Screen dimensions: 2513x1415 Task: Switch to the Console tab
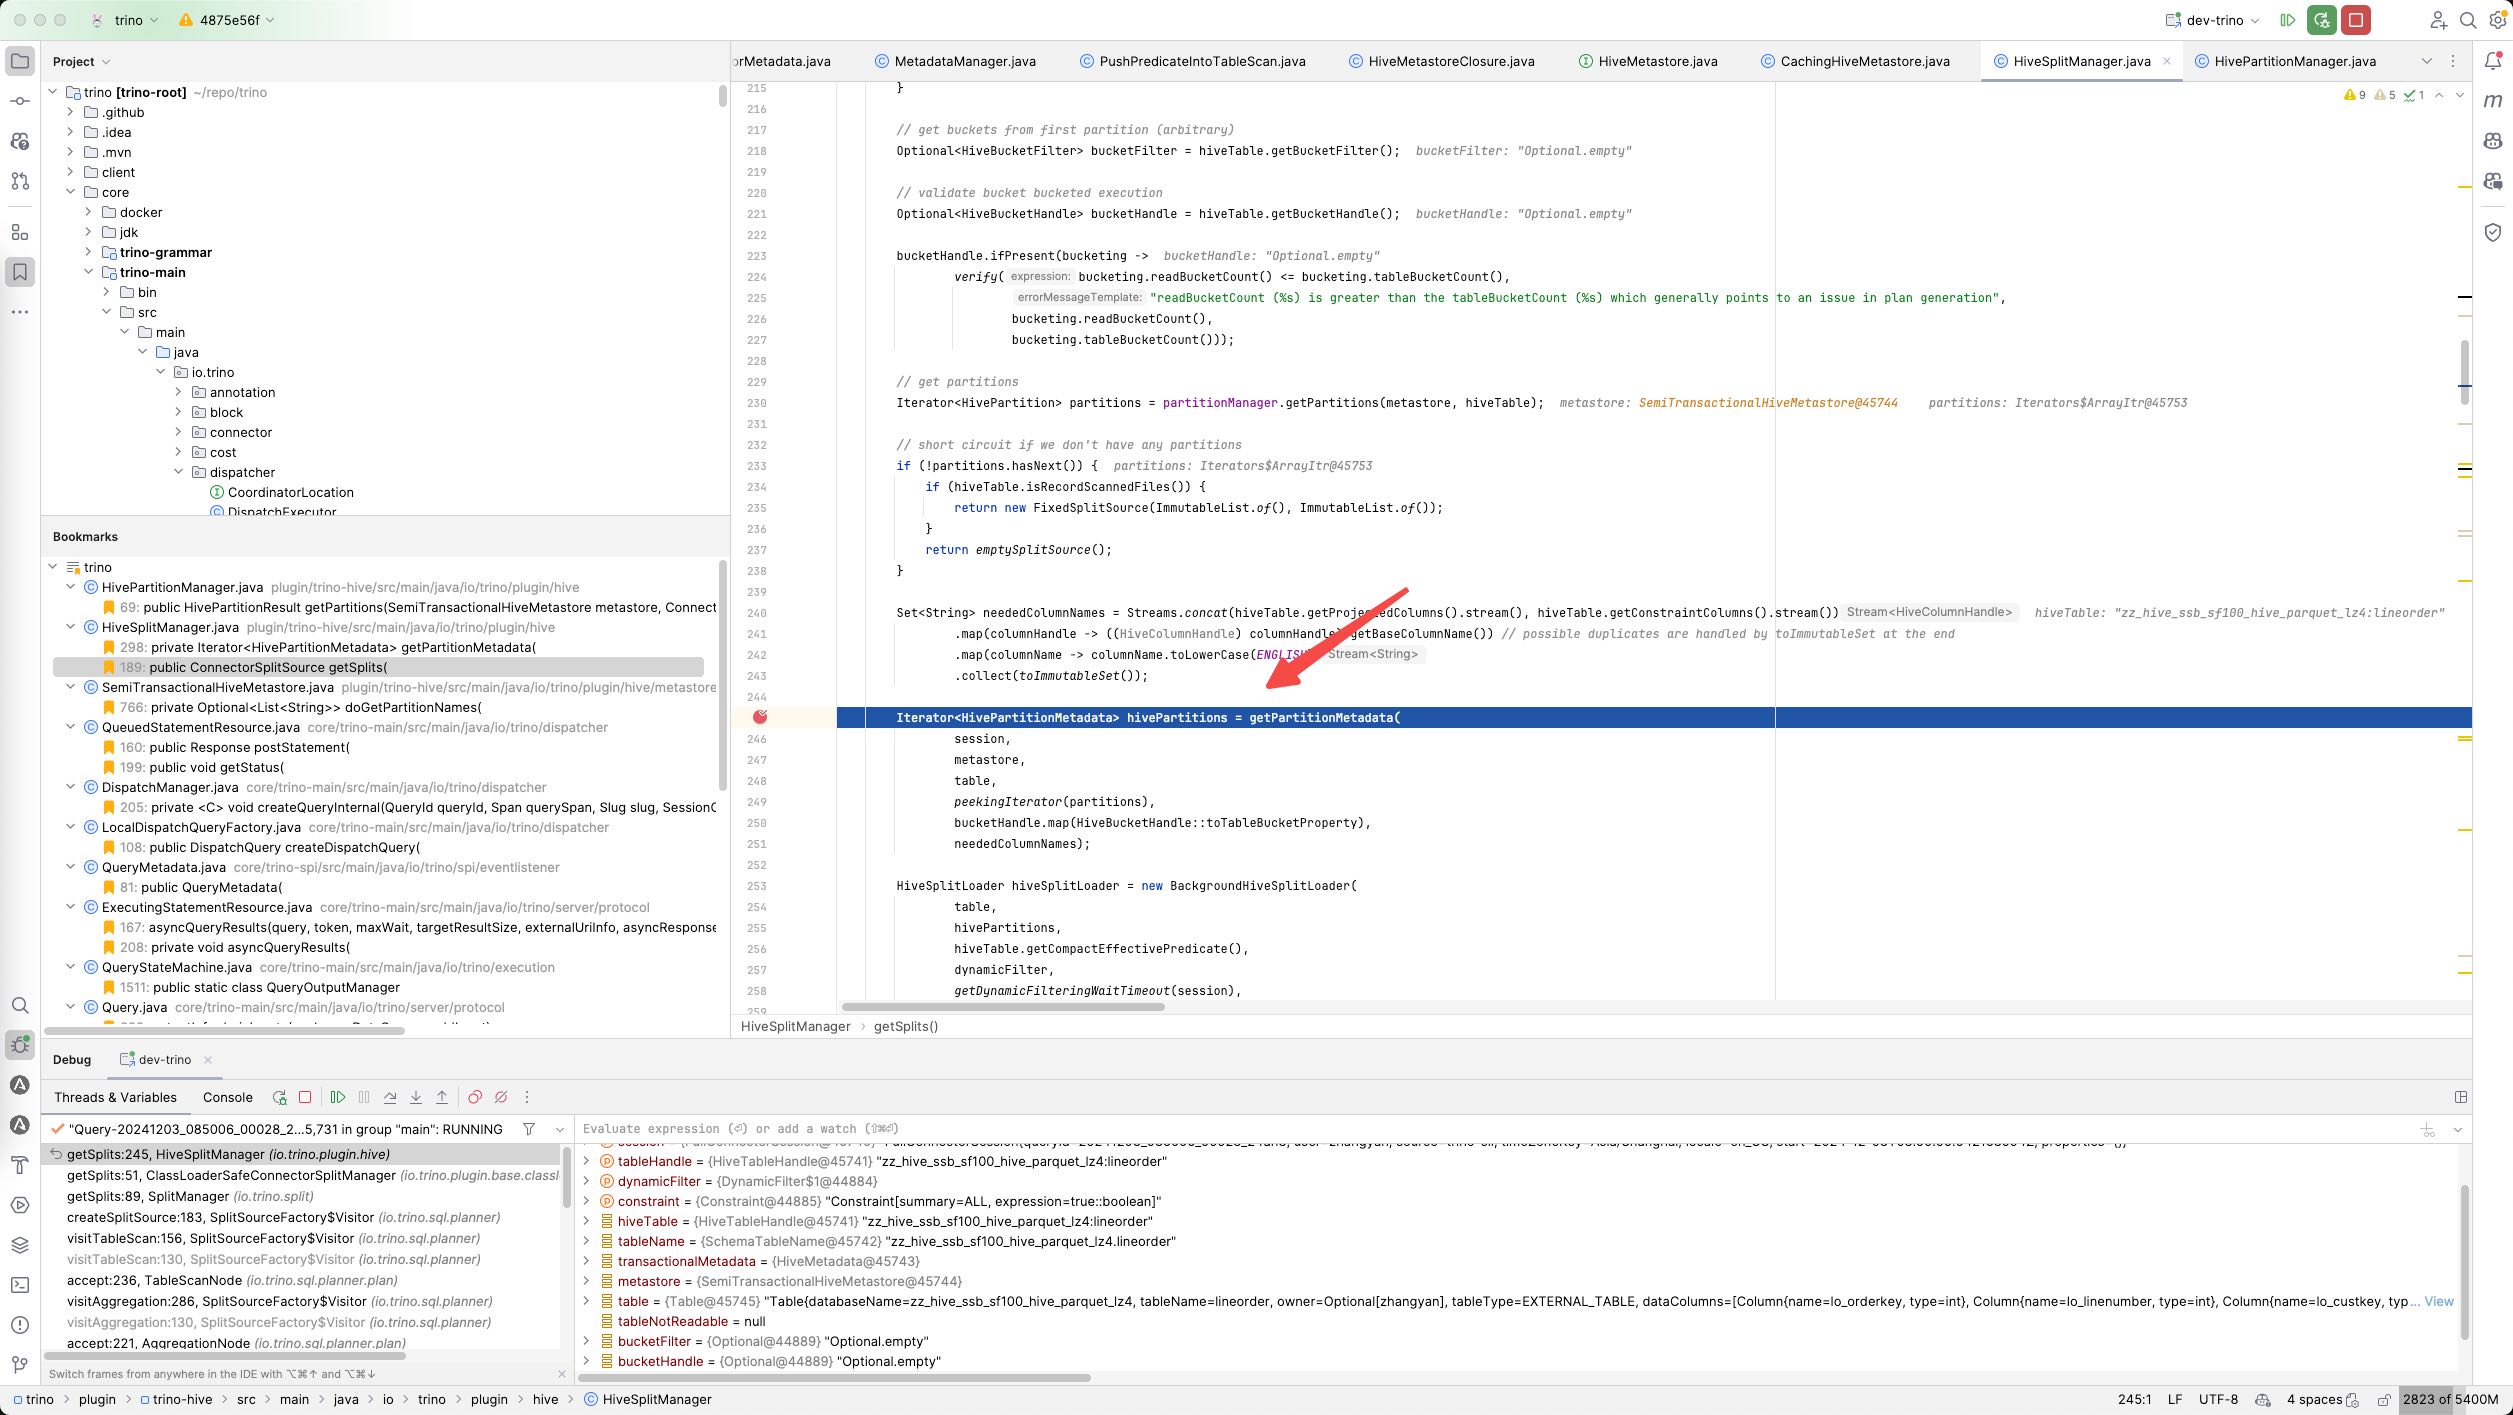pyautogui.click(x=228, y=1097)
